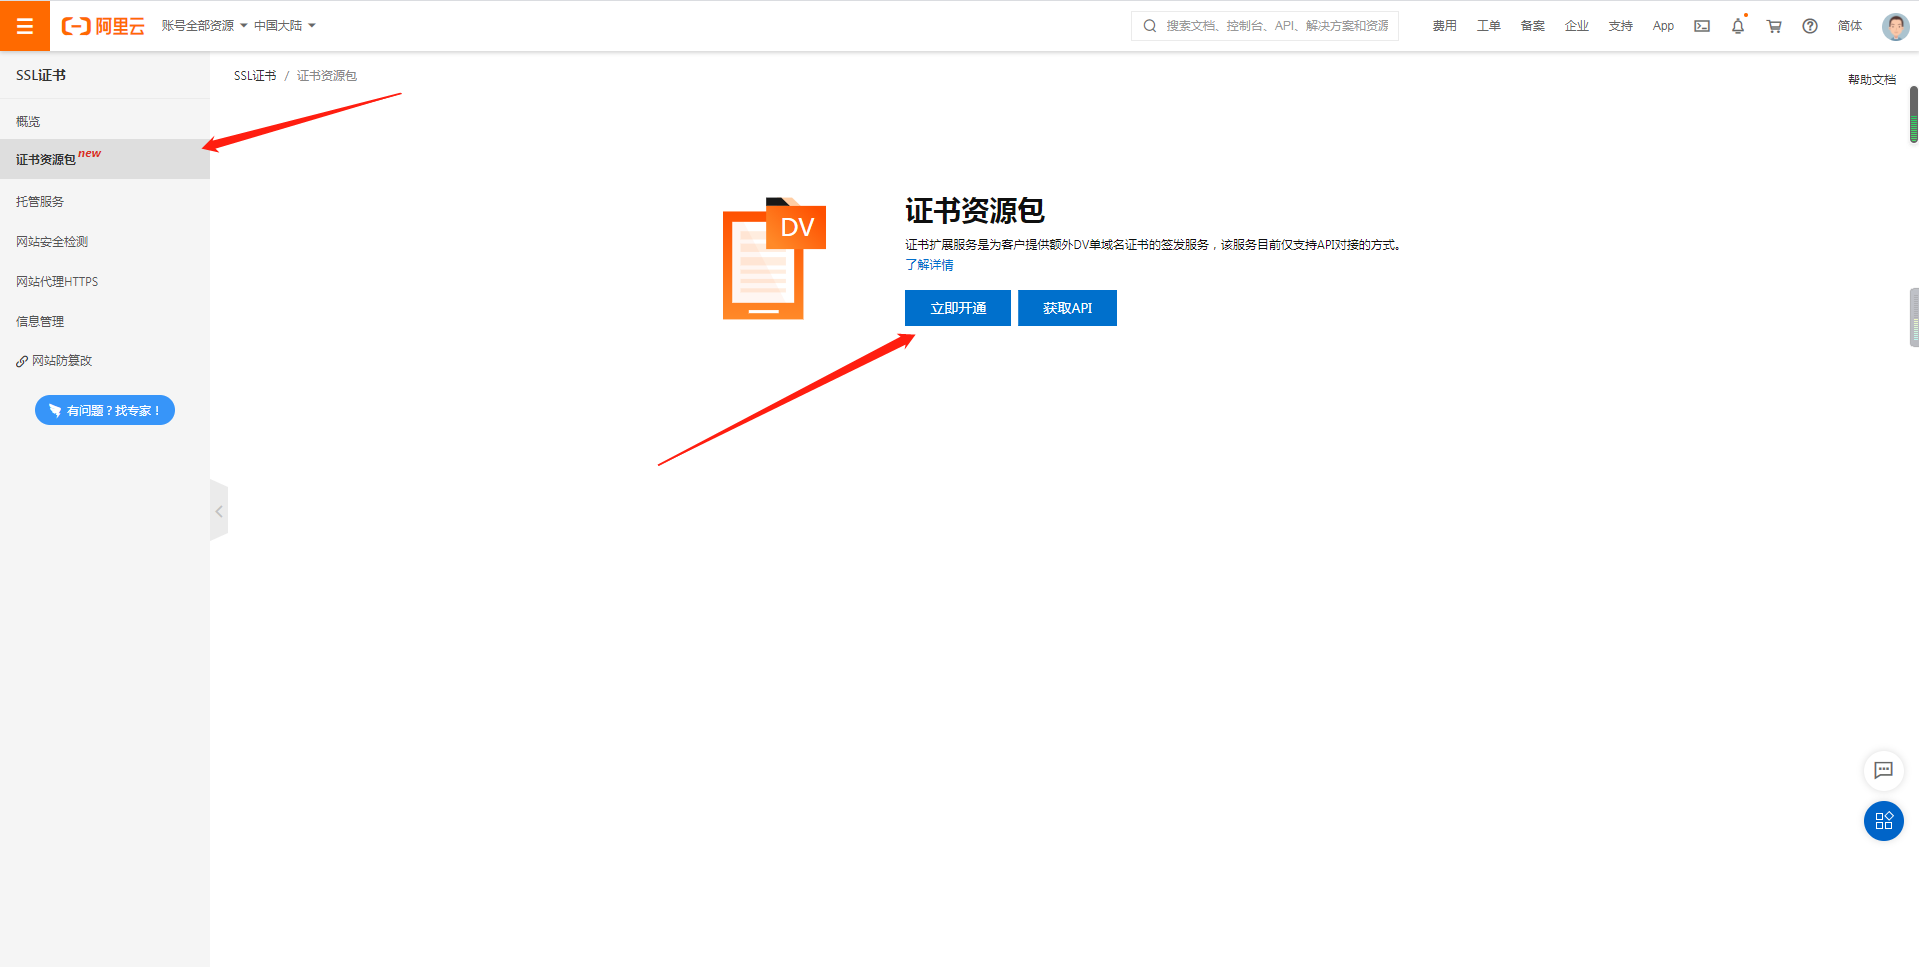Open 网站防篡改 external link
Viewport: 1919px width, 967px height.
61,361
